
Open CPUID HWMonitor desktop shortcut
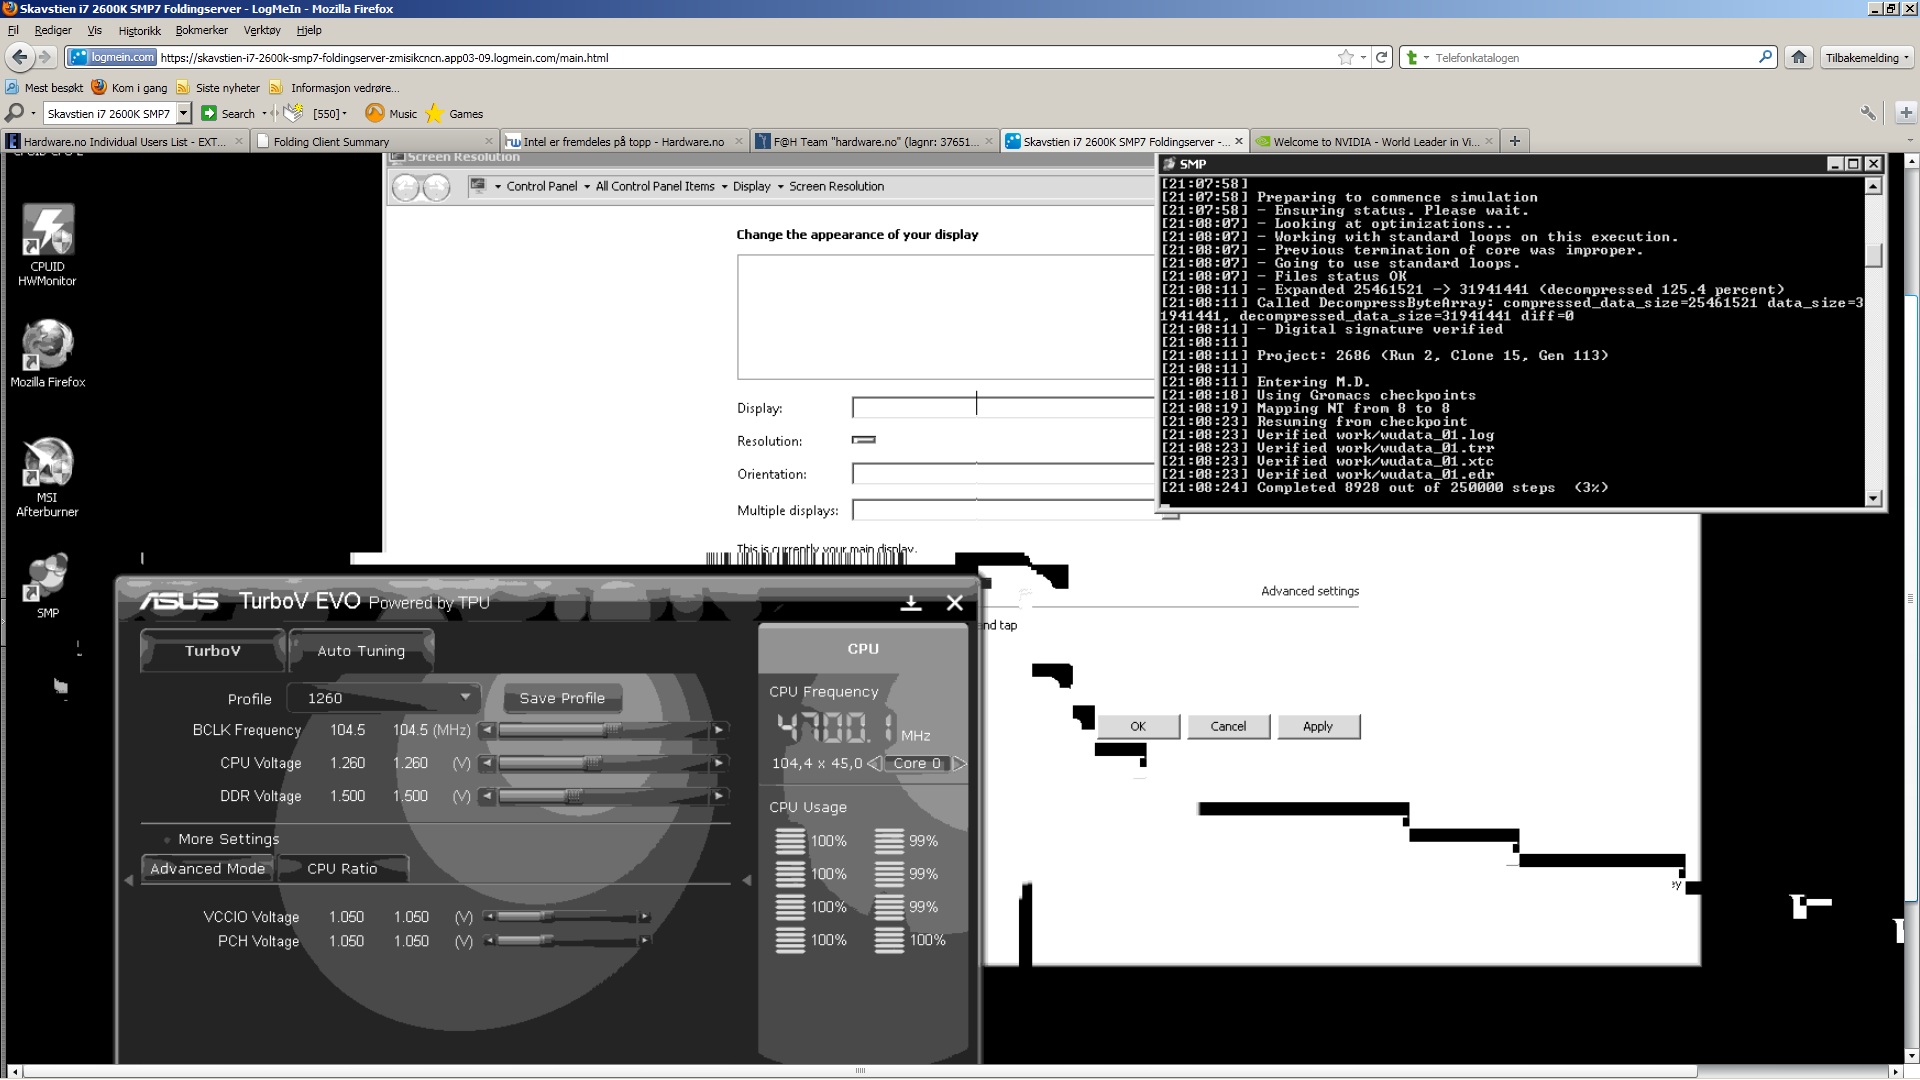tap(47, 246)
